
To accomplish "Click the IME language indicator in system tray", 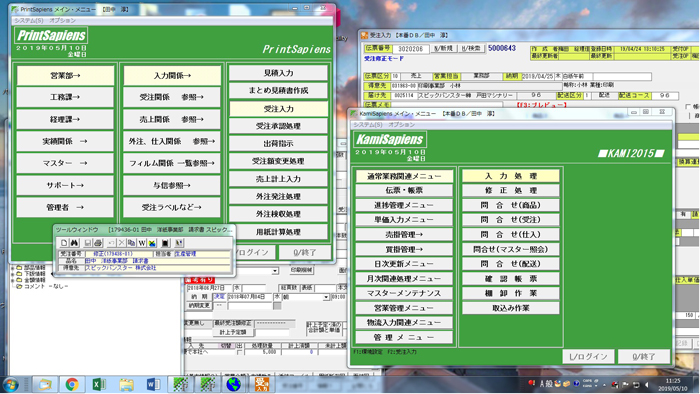I will point(546,384).
